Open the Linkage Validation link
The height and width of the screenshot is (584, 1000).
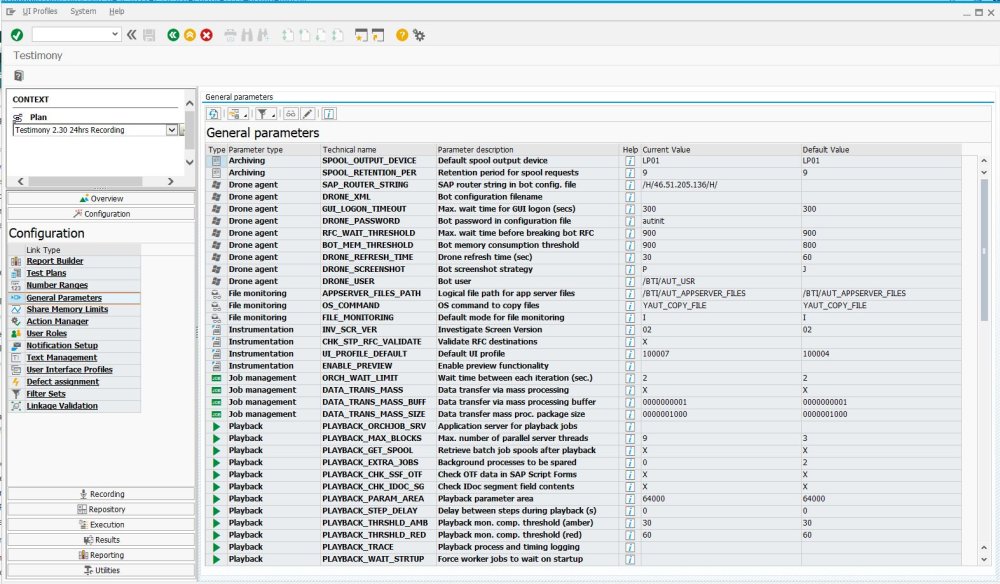point(62,407)
